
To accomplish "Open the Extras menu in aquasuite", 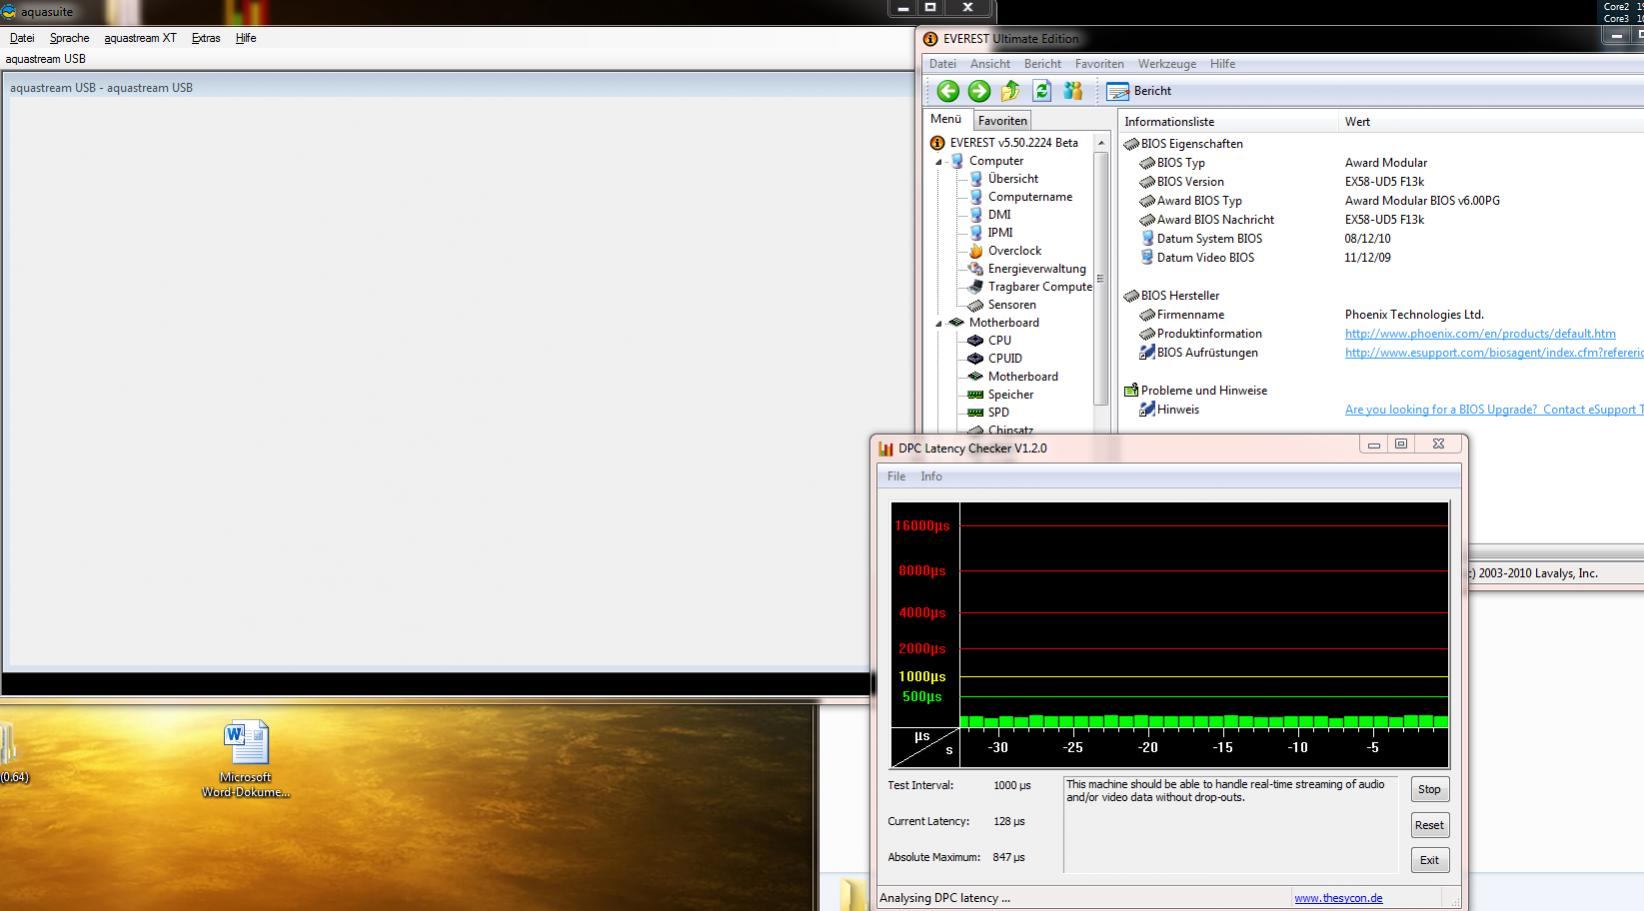I will point(206,38).
